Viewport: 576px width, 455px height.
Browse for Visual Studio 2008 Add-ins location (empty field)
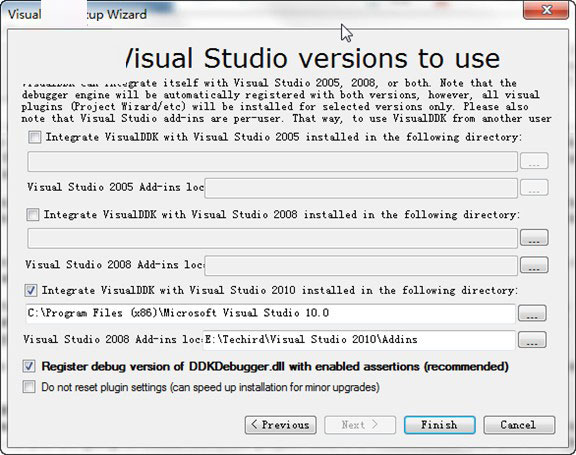pos(534,265)
